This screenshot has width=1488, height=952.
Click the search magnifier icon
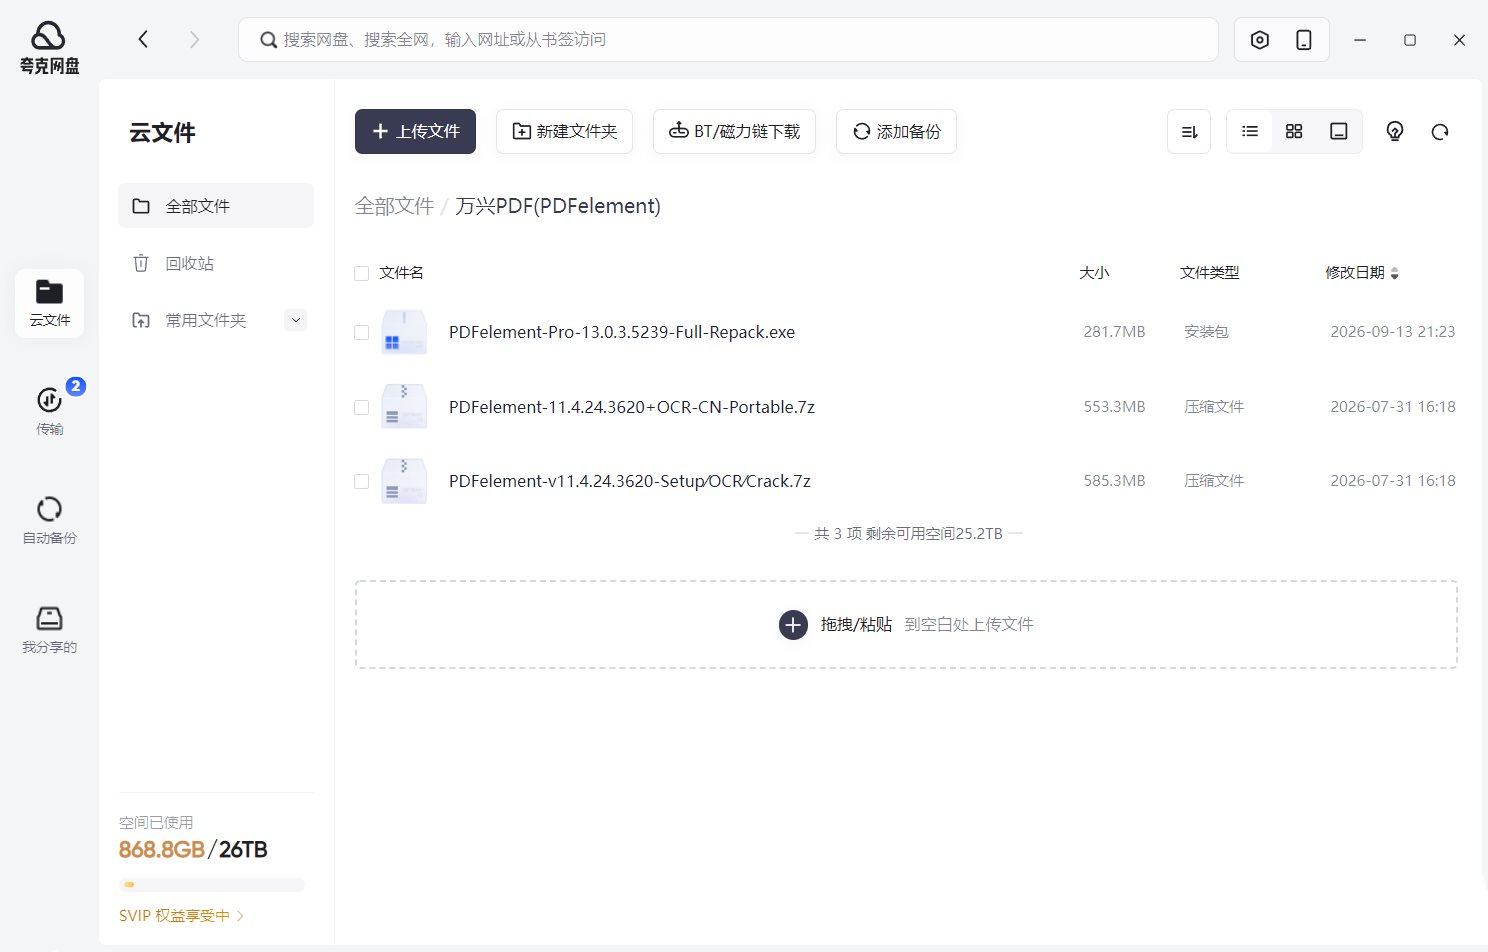(268, 40)
